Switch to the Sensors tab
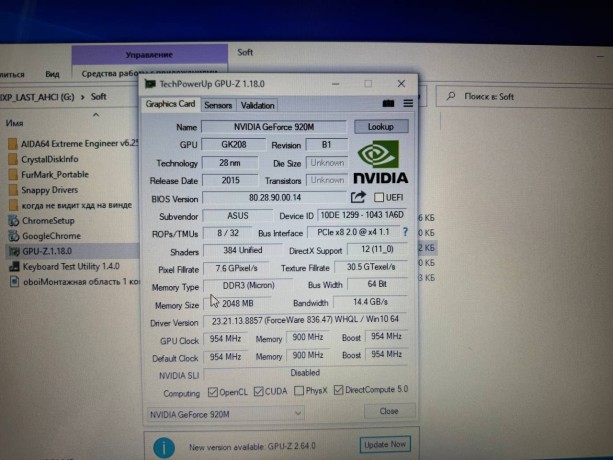This screenshot has width=613, height=460. [x=218, y=106]
